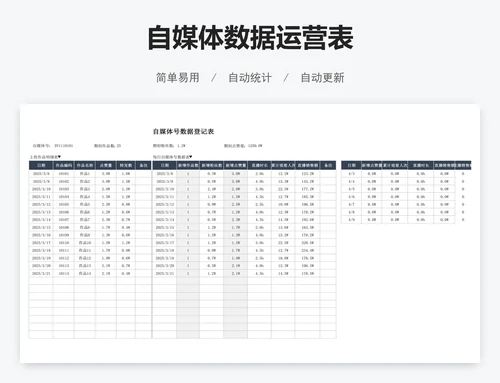Click the 作品编码 column header
The height and width of the screenshot is (383, 500).
tap(64, 165)
